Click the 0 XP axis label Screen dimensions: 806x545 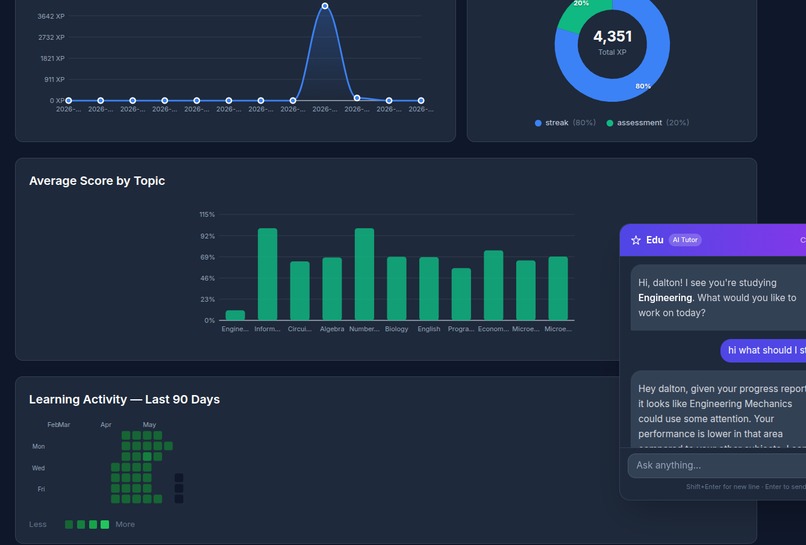[57, 101]
